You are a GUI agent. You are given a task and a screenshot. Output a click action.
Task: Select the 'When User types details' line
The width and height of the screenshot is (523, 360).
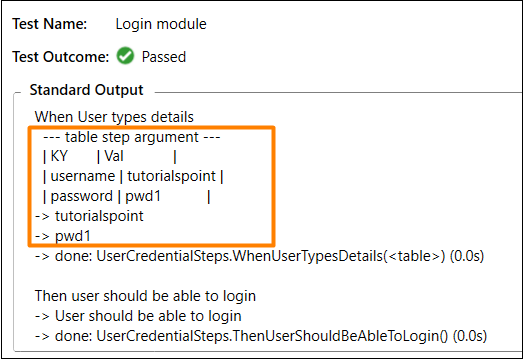coord(114,117)
